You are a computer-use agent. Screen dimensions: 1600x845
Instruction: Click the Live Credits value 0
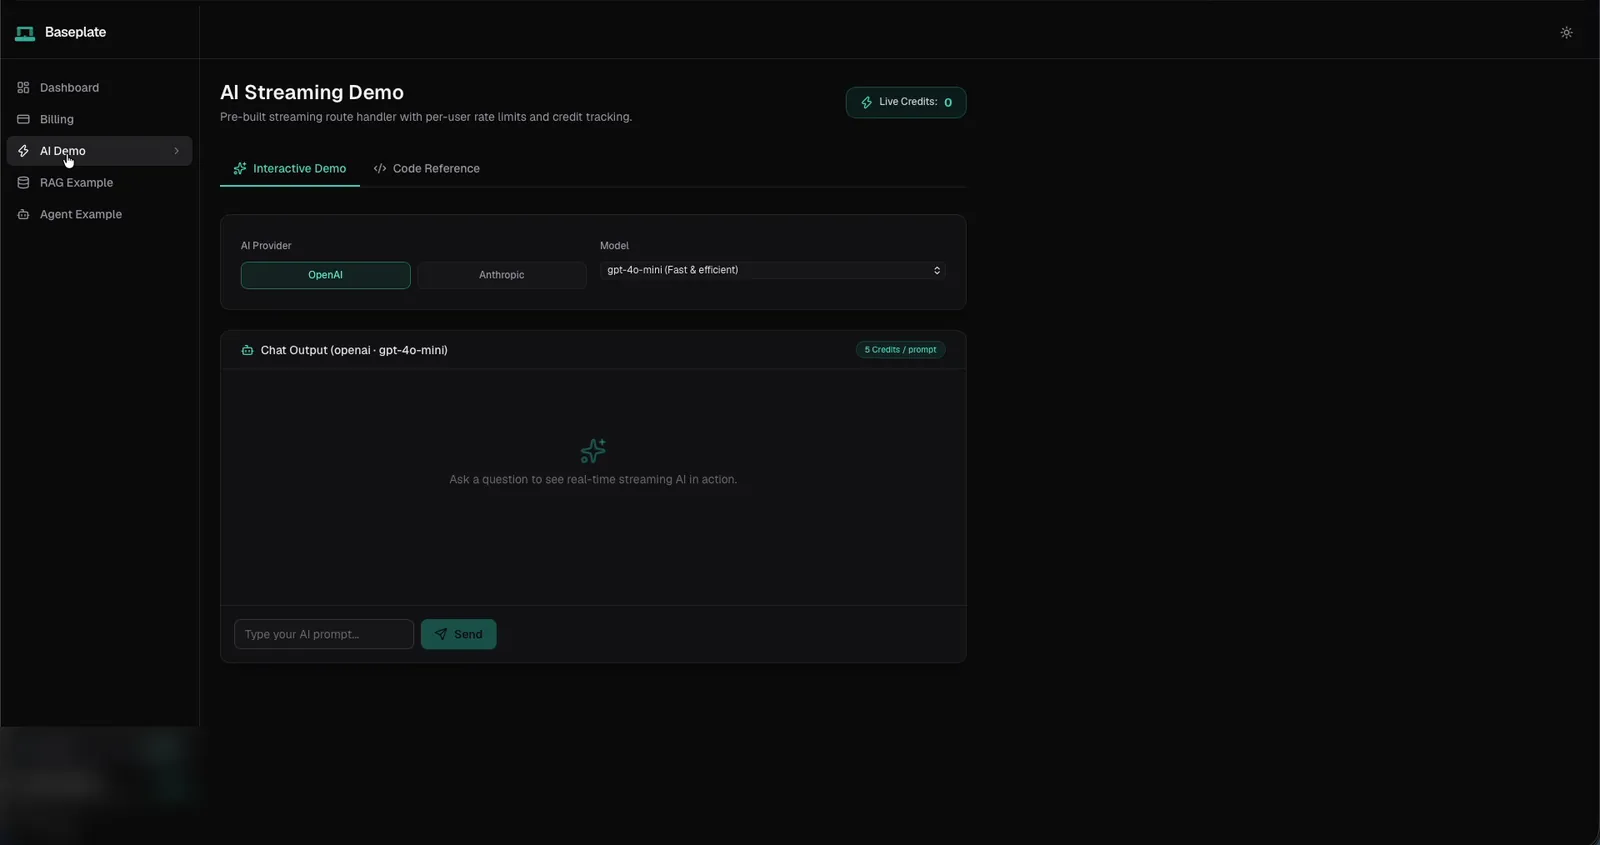point(948,102)
